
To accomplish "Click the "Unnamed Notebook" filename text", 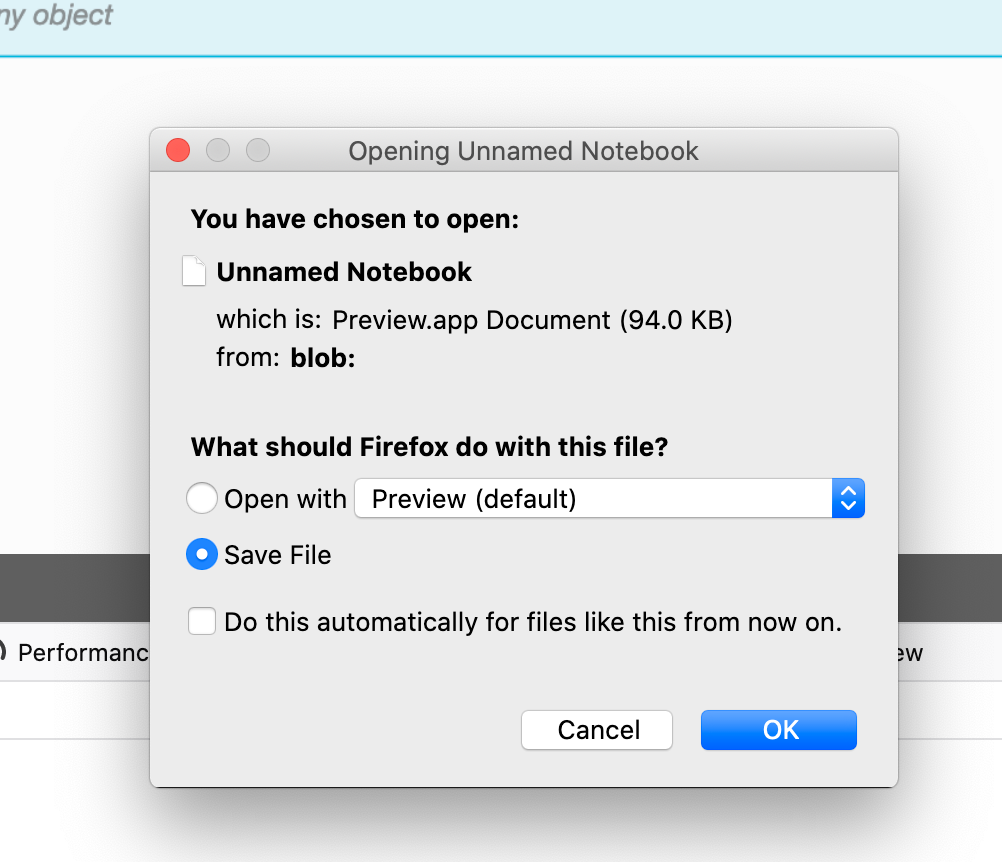I will (343, 271).
